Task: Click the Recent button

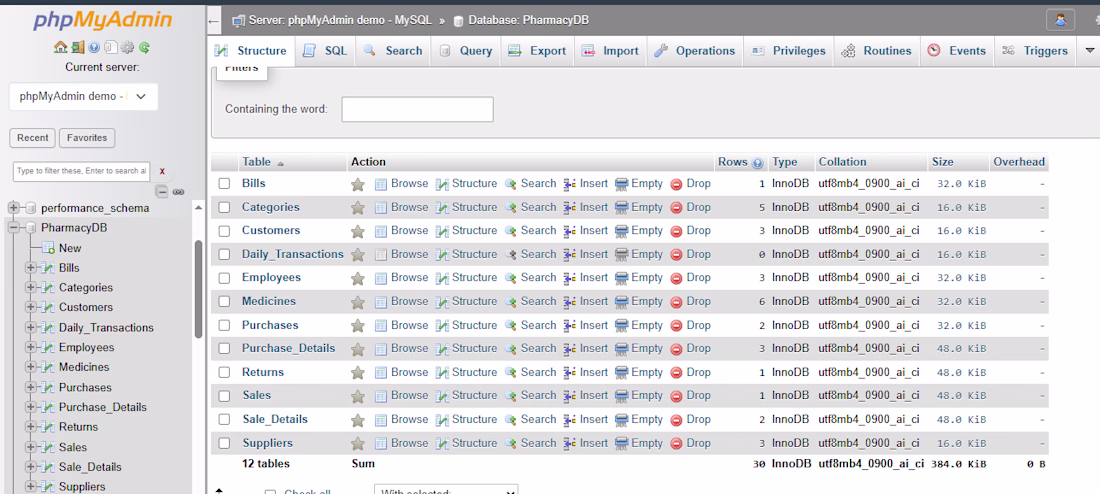Action: coord(33,138)
